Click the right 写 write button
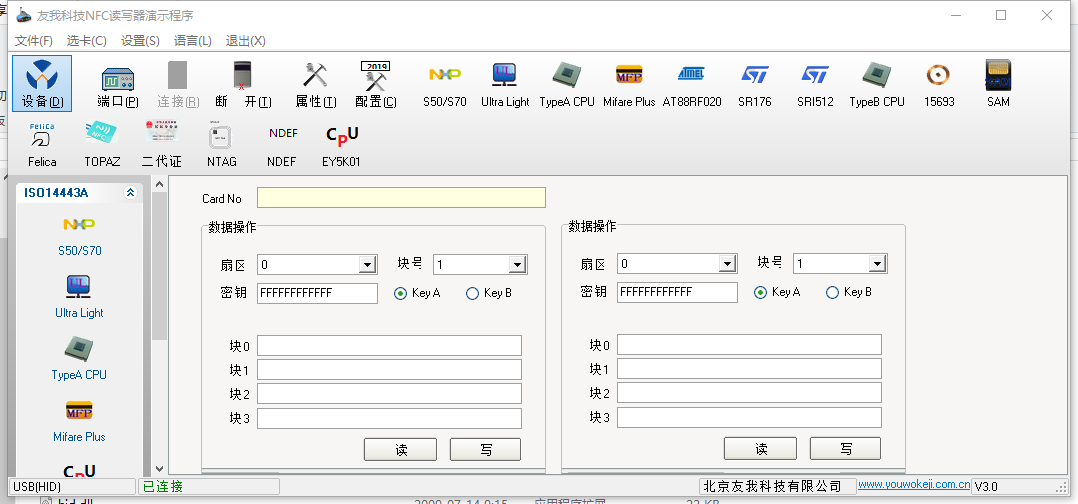Screen dimensions: 1078x504 click(x=845, y=449)
